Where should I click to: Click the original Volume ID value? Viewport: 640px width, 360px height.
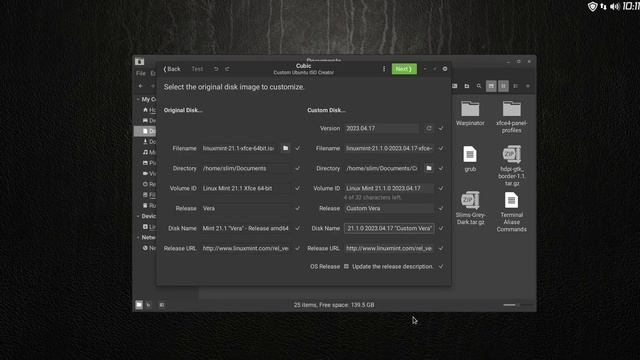pos(245,188)
